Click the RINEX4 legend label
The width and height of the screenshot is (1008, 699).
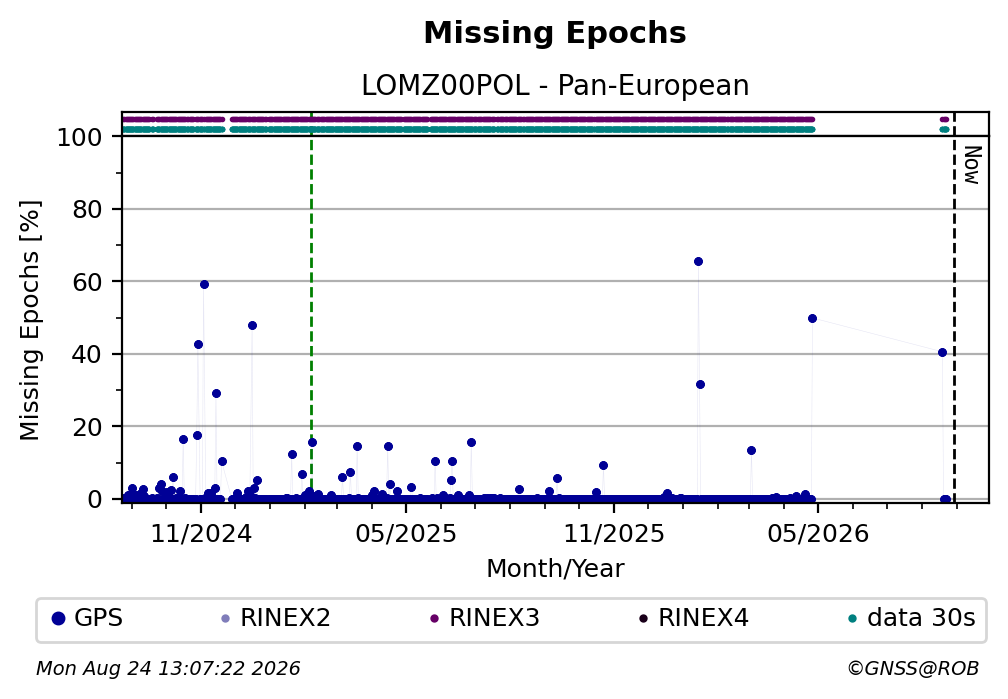[703, 618]
